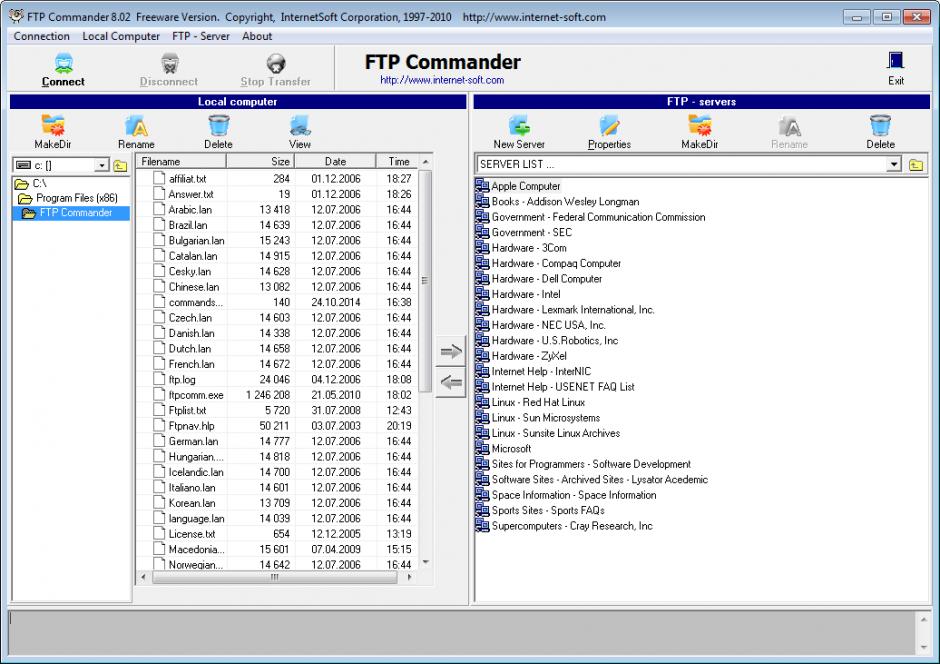Screen dimensions: 940x664
Task: Select Chinese.lan file
Action: point(194,287)
